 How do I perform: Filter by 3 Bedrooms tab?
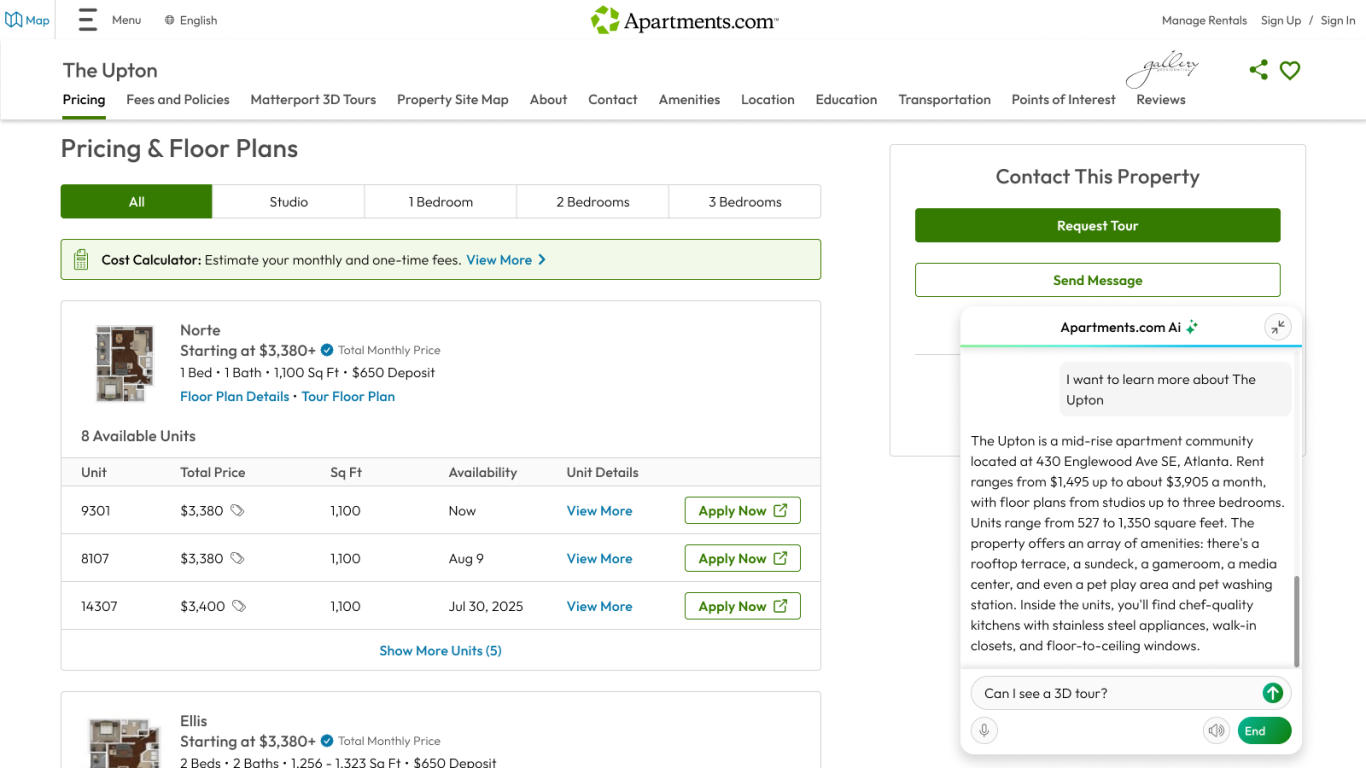pos(745,201)
